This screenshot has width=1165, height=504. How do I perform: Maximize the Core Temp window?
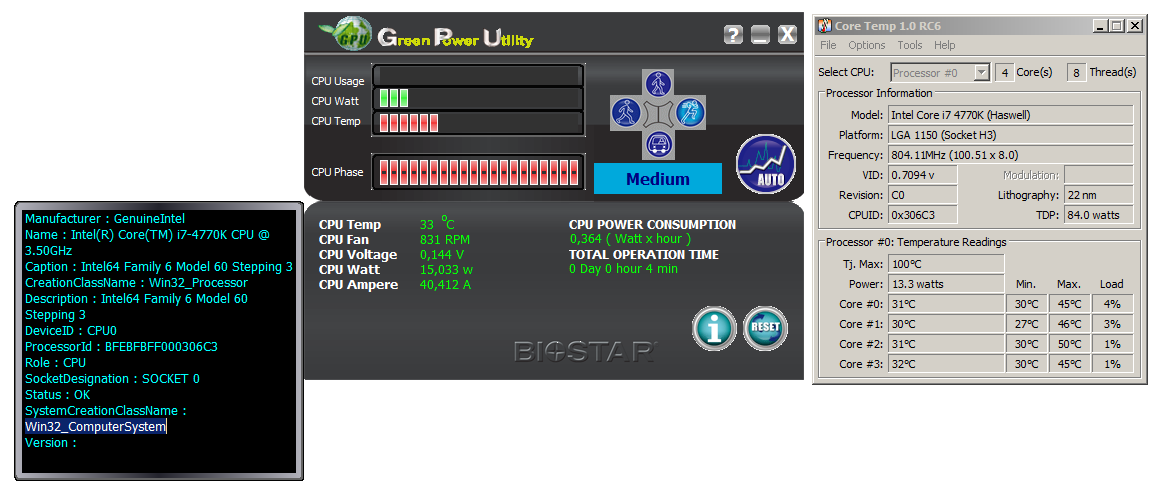[1117, 26]
